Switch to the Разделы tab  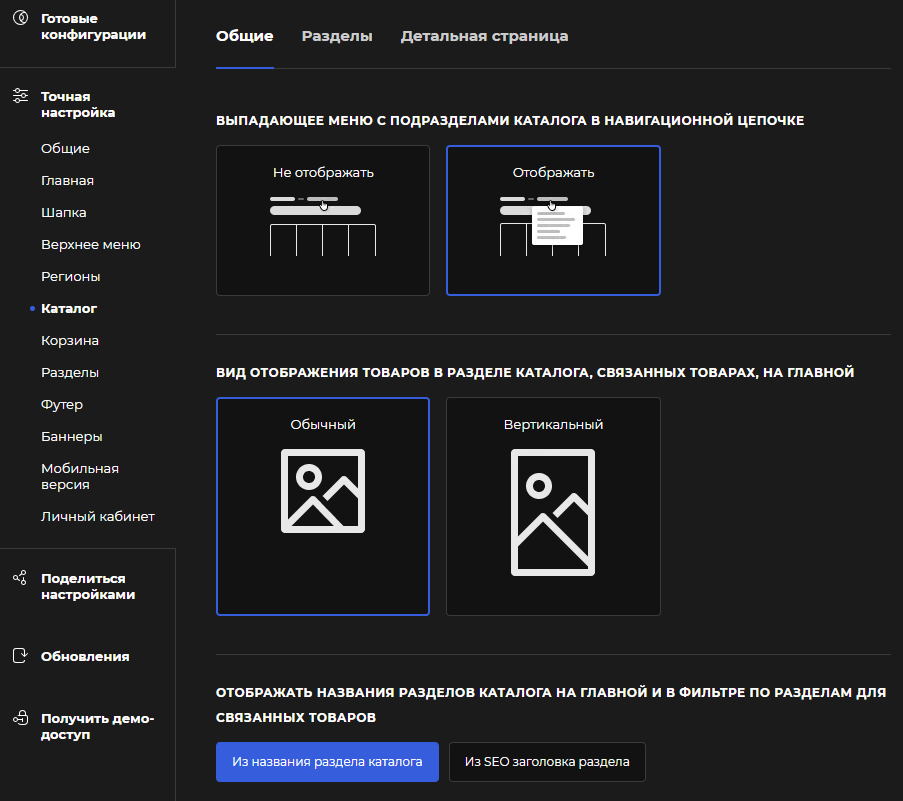337,36
